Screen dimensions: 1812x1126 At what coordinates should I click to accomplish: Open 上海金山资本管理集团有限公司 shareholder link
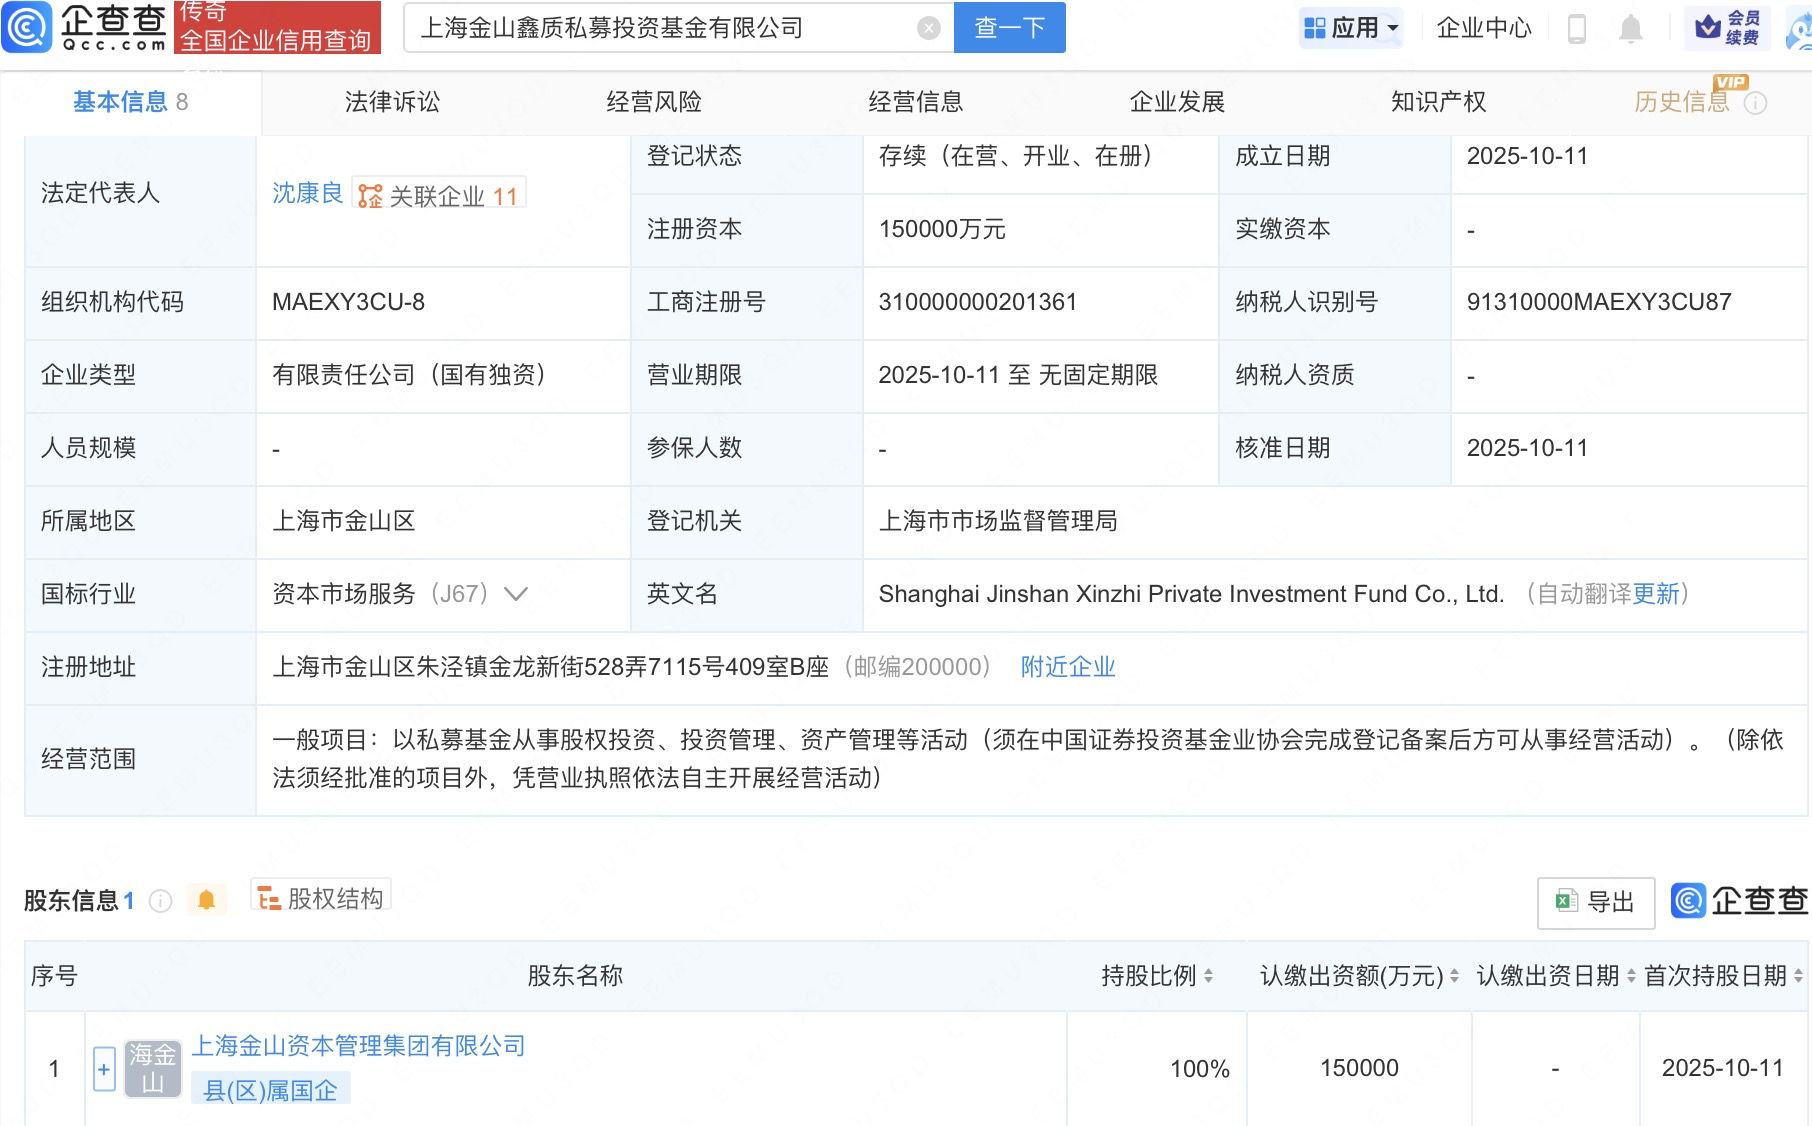coord(358,1046)
